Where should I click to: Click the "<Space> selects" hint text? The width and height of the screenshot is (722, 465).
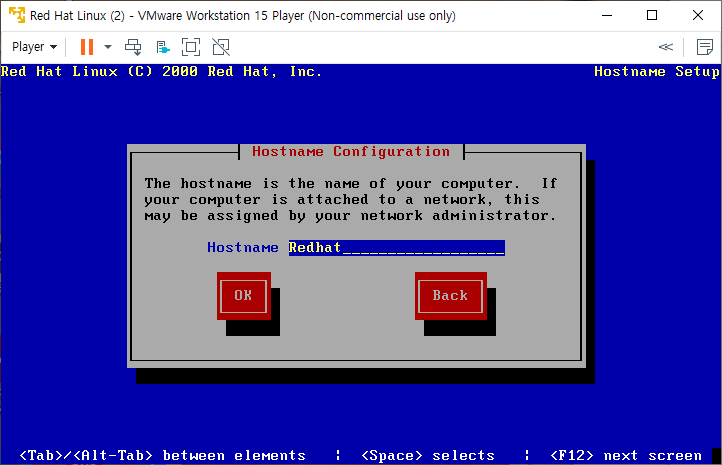[428, 455]
